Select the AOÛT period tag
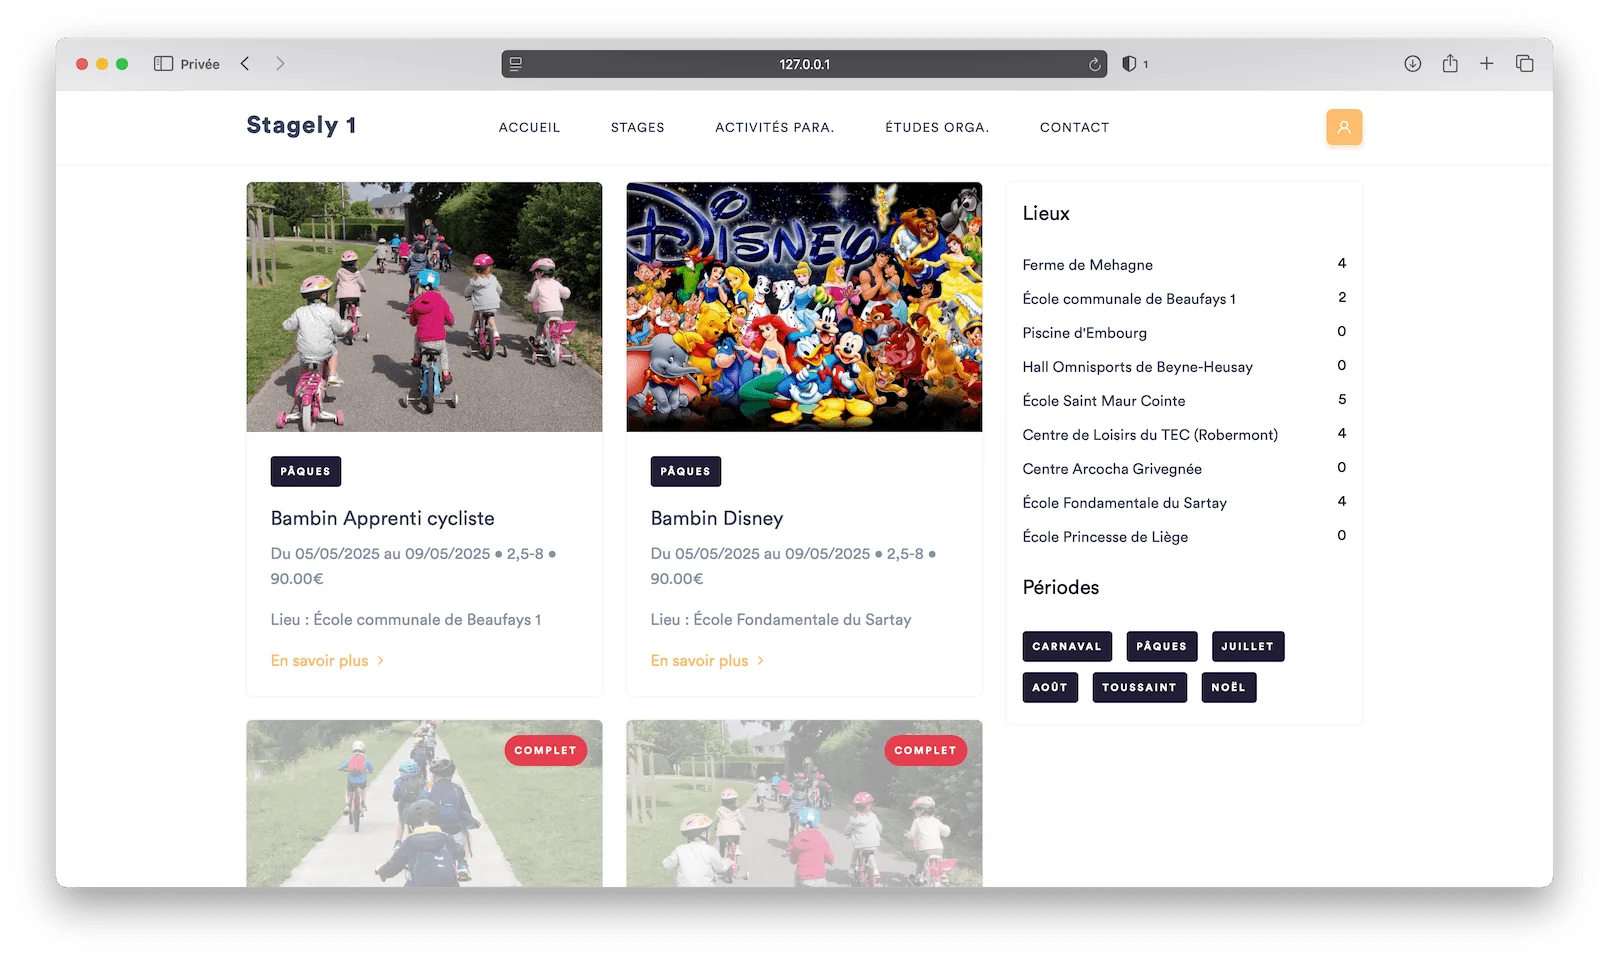 coord(1050,688)
